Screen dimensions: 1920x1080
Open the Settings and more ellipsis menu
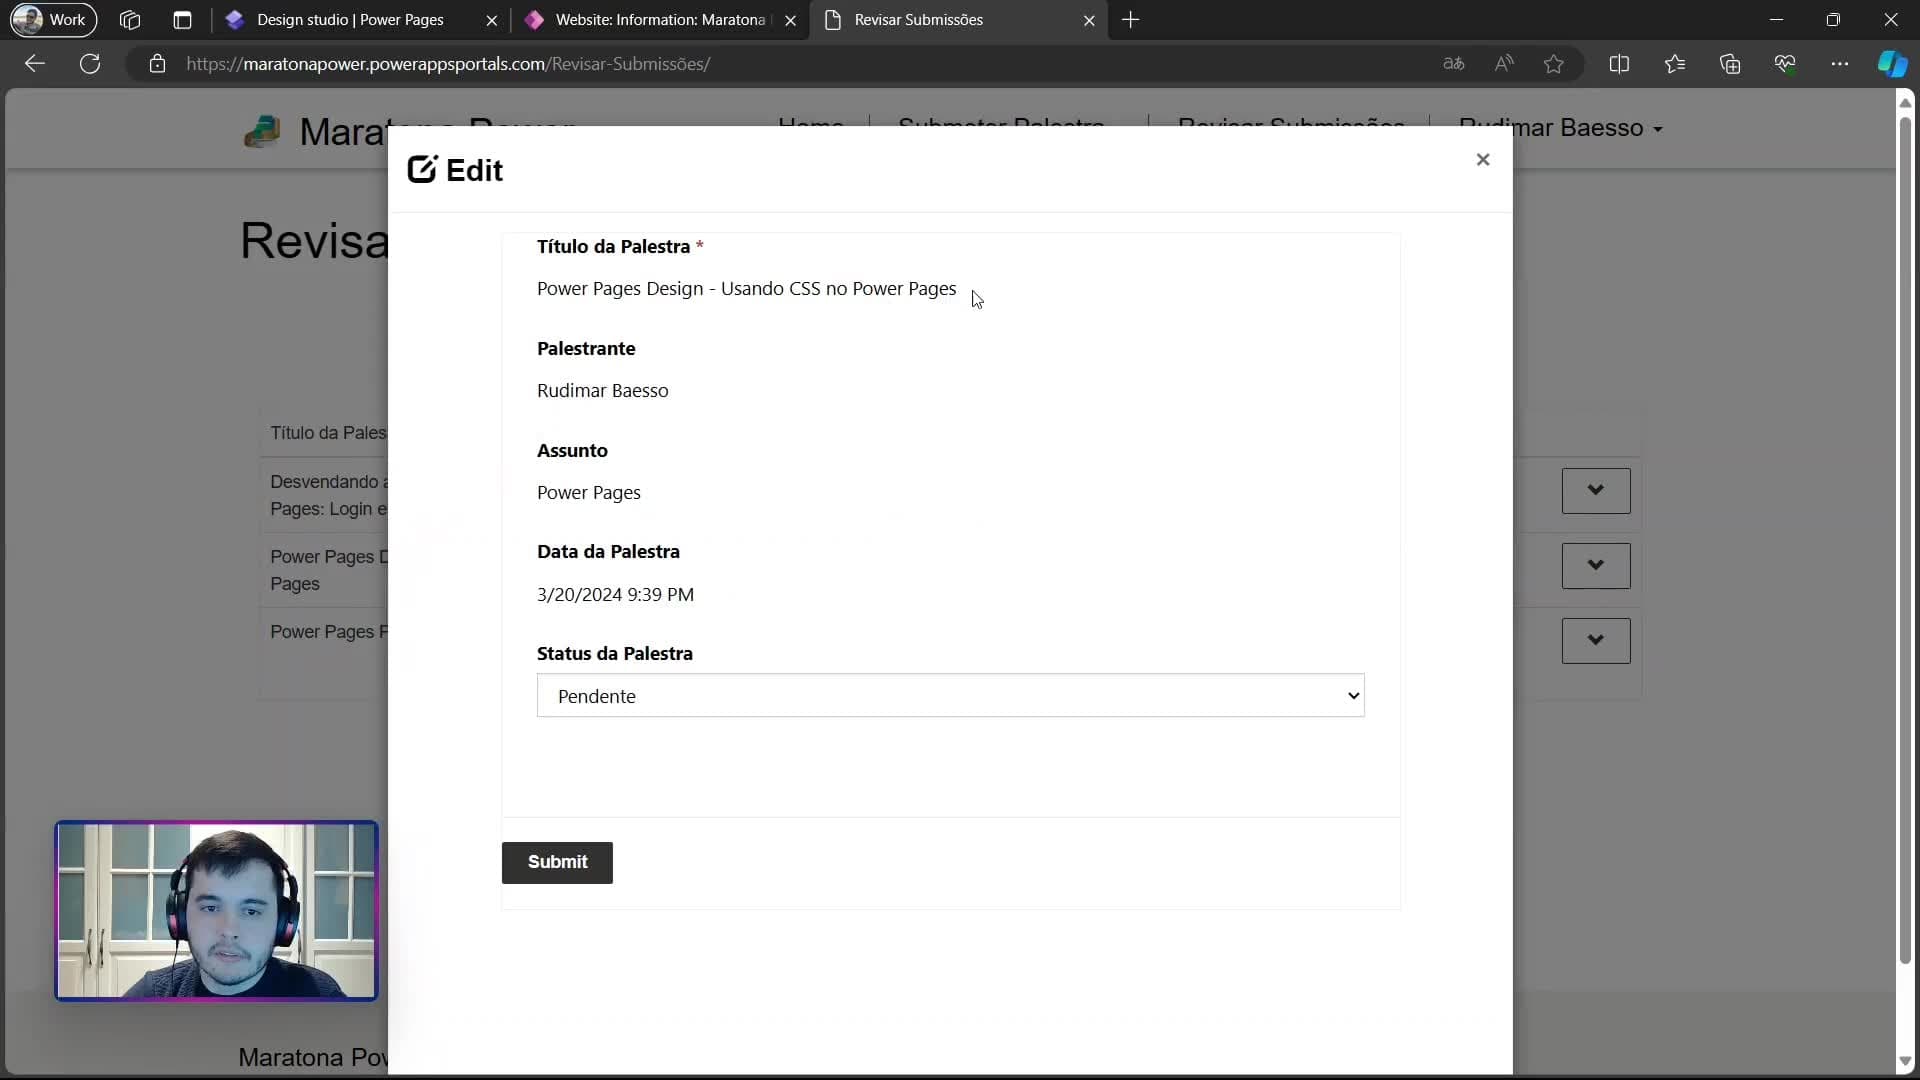[1840, 64]
